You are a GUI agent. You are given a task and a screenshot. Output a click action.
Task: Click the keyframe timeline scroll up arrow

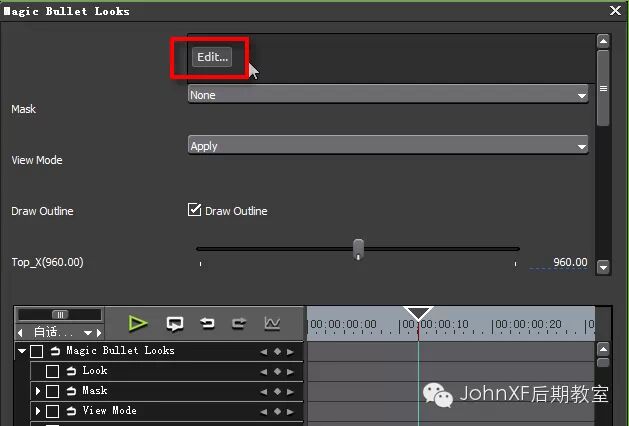pos(603,349)
